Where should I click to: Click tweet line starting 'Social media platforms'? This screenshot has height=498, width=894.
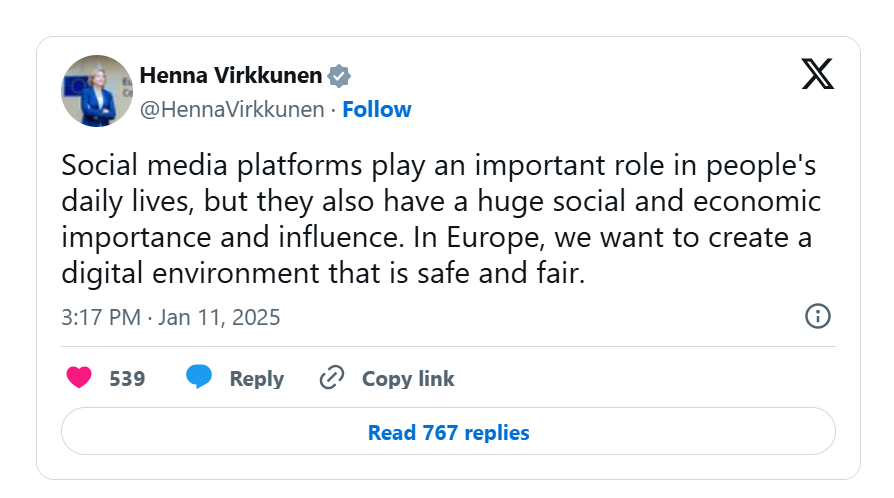439,166
